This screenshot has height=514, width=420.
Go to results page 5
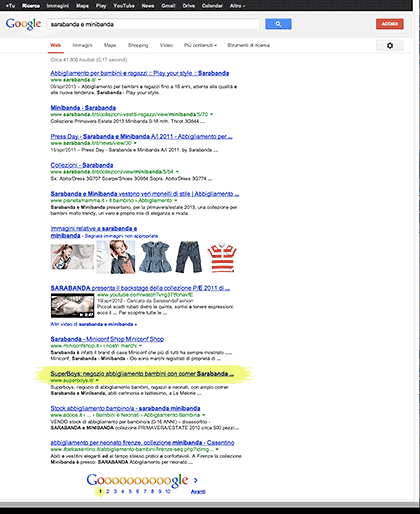[x=130, y=491]
